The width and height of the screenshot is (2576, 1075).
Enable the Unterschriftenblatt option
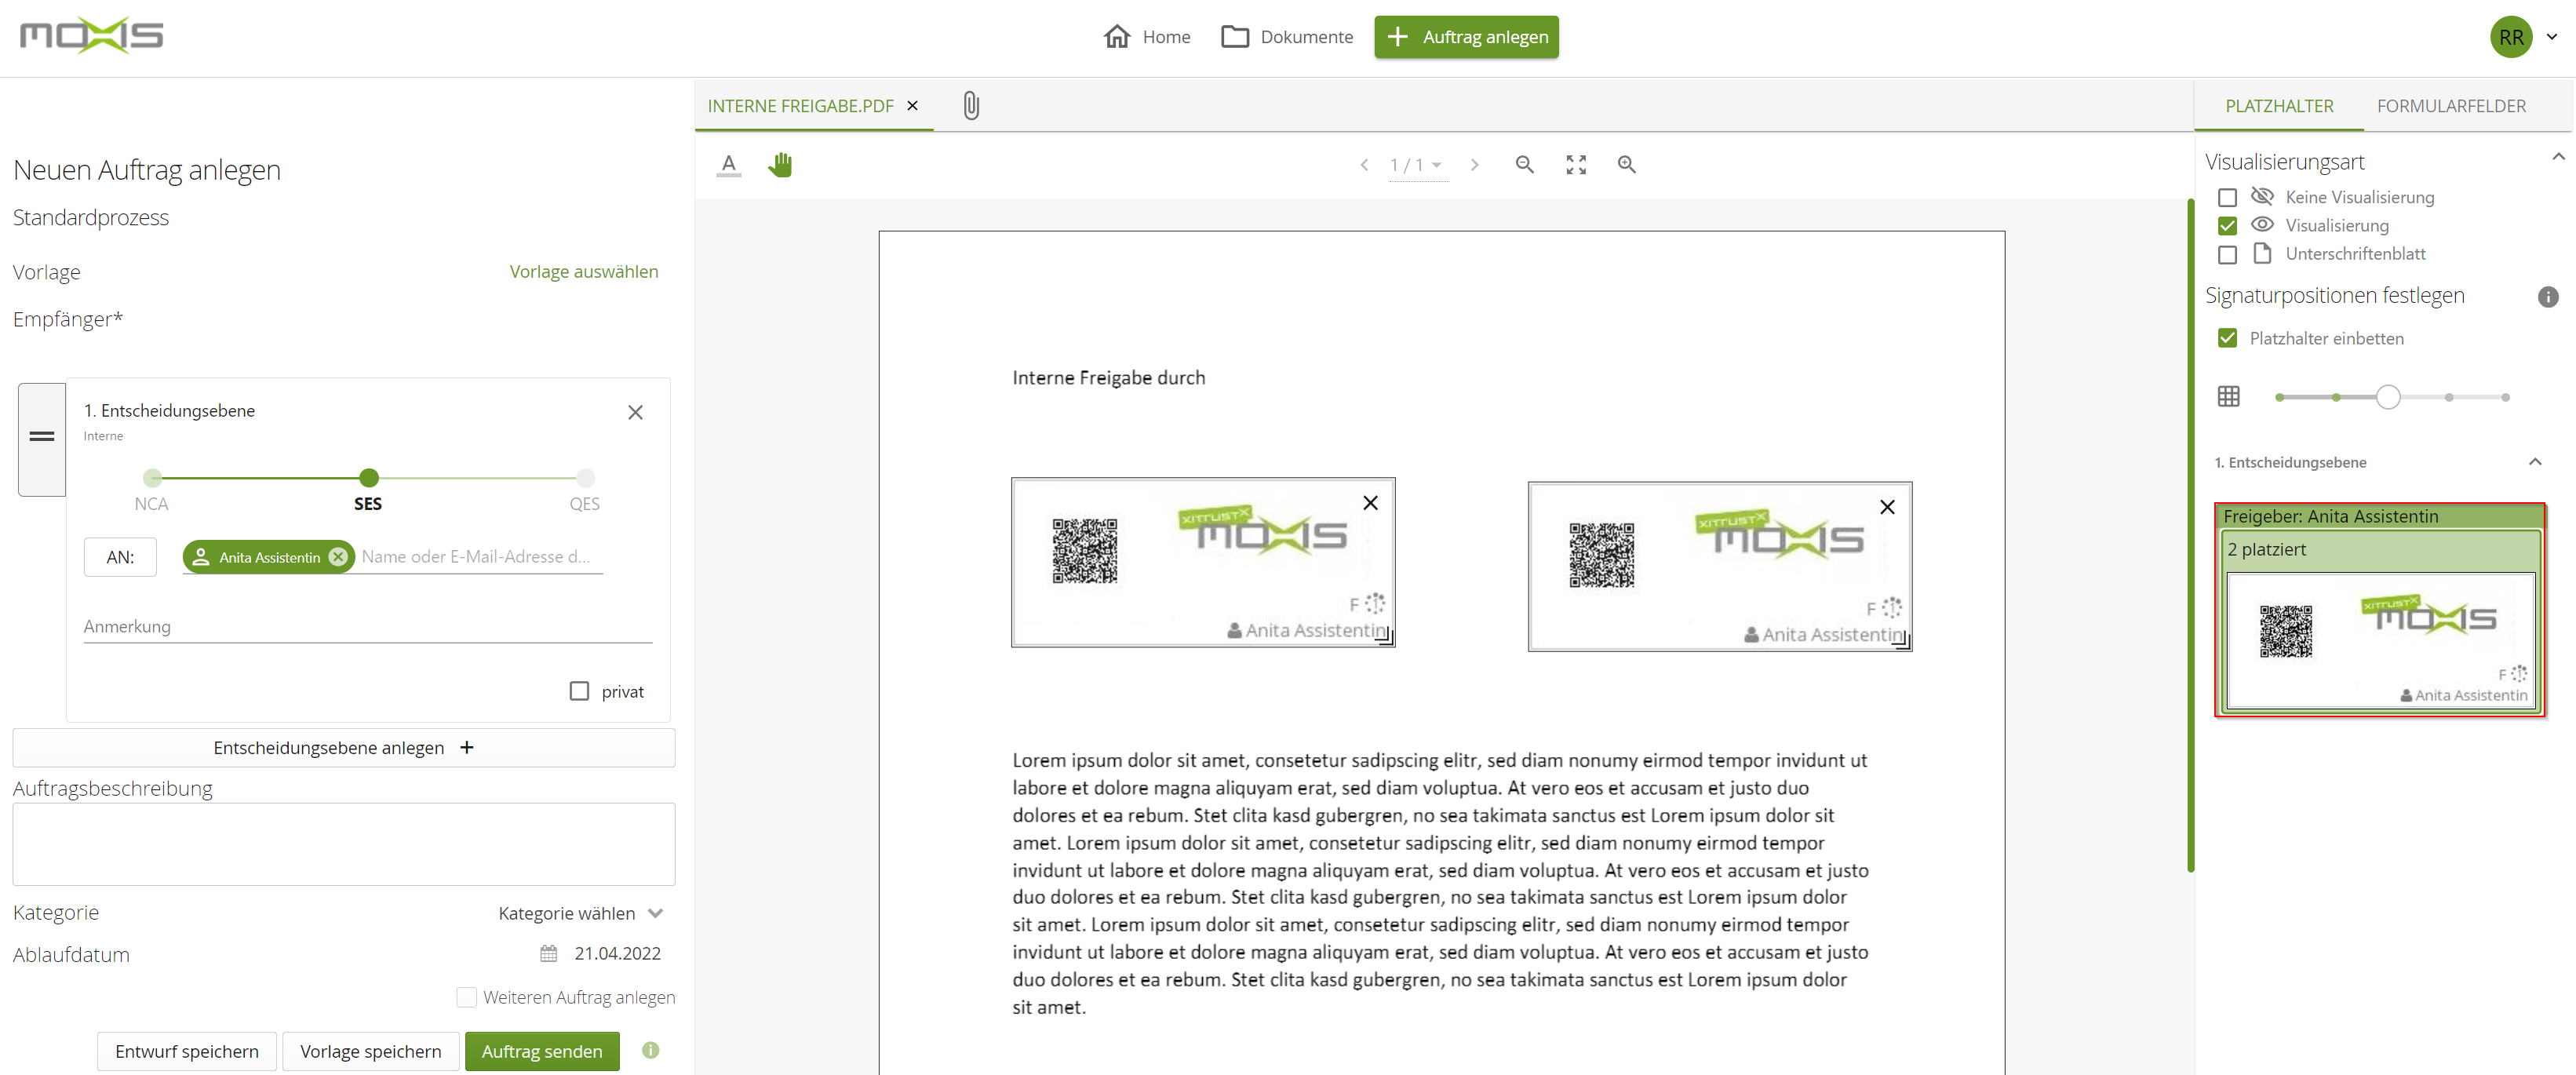click(2227, 254)
